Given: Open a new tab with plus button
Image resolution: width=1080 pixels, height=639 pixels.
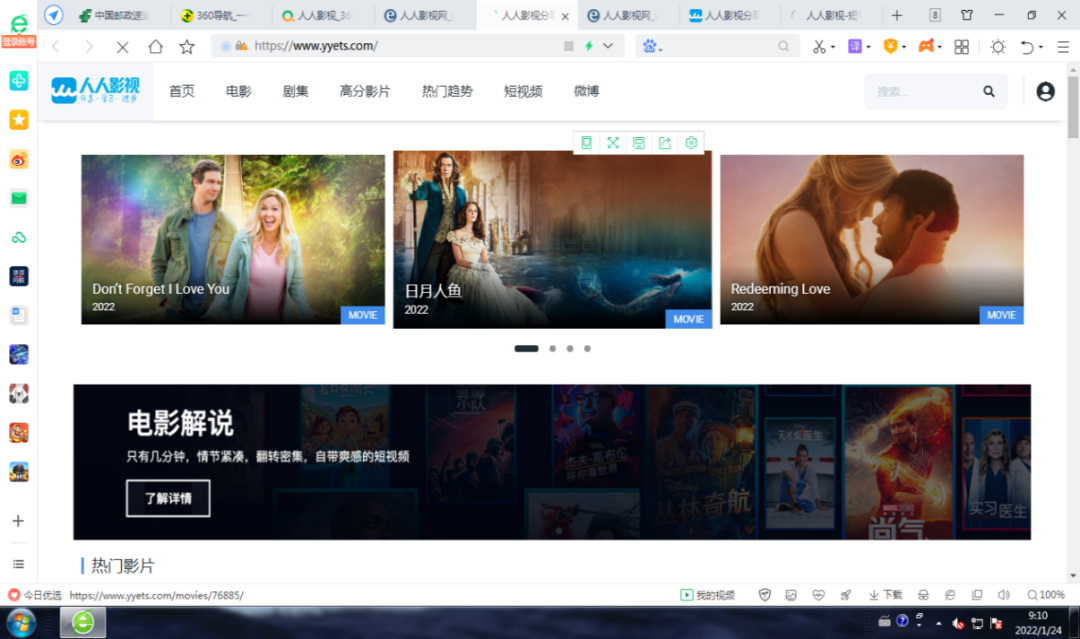Looking at the screenshot, I should 897,15.
